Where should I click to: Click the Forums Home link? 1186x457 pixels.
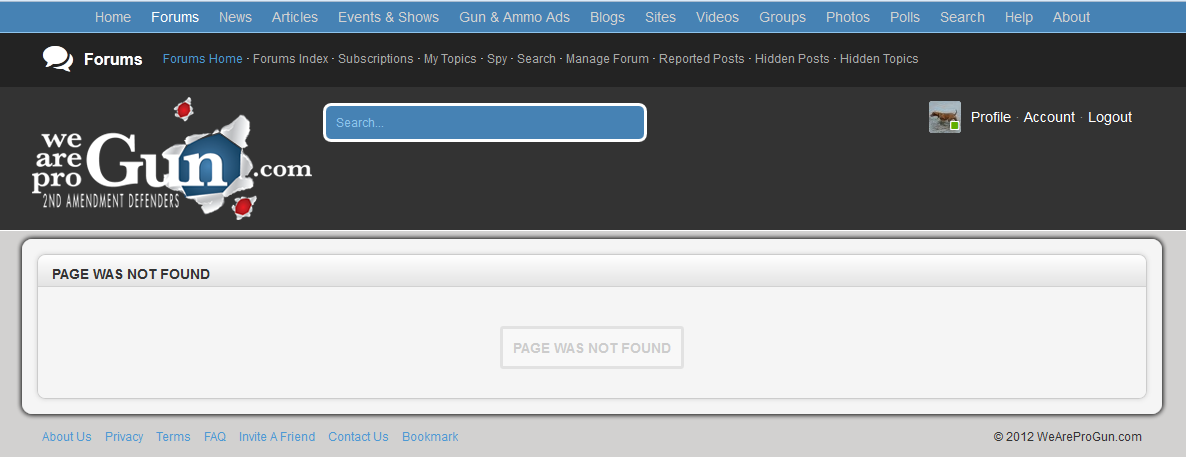click(202, 59)
